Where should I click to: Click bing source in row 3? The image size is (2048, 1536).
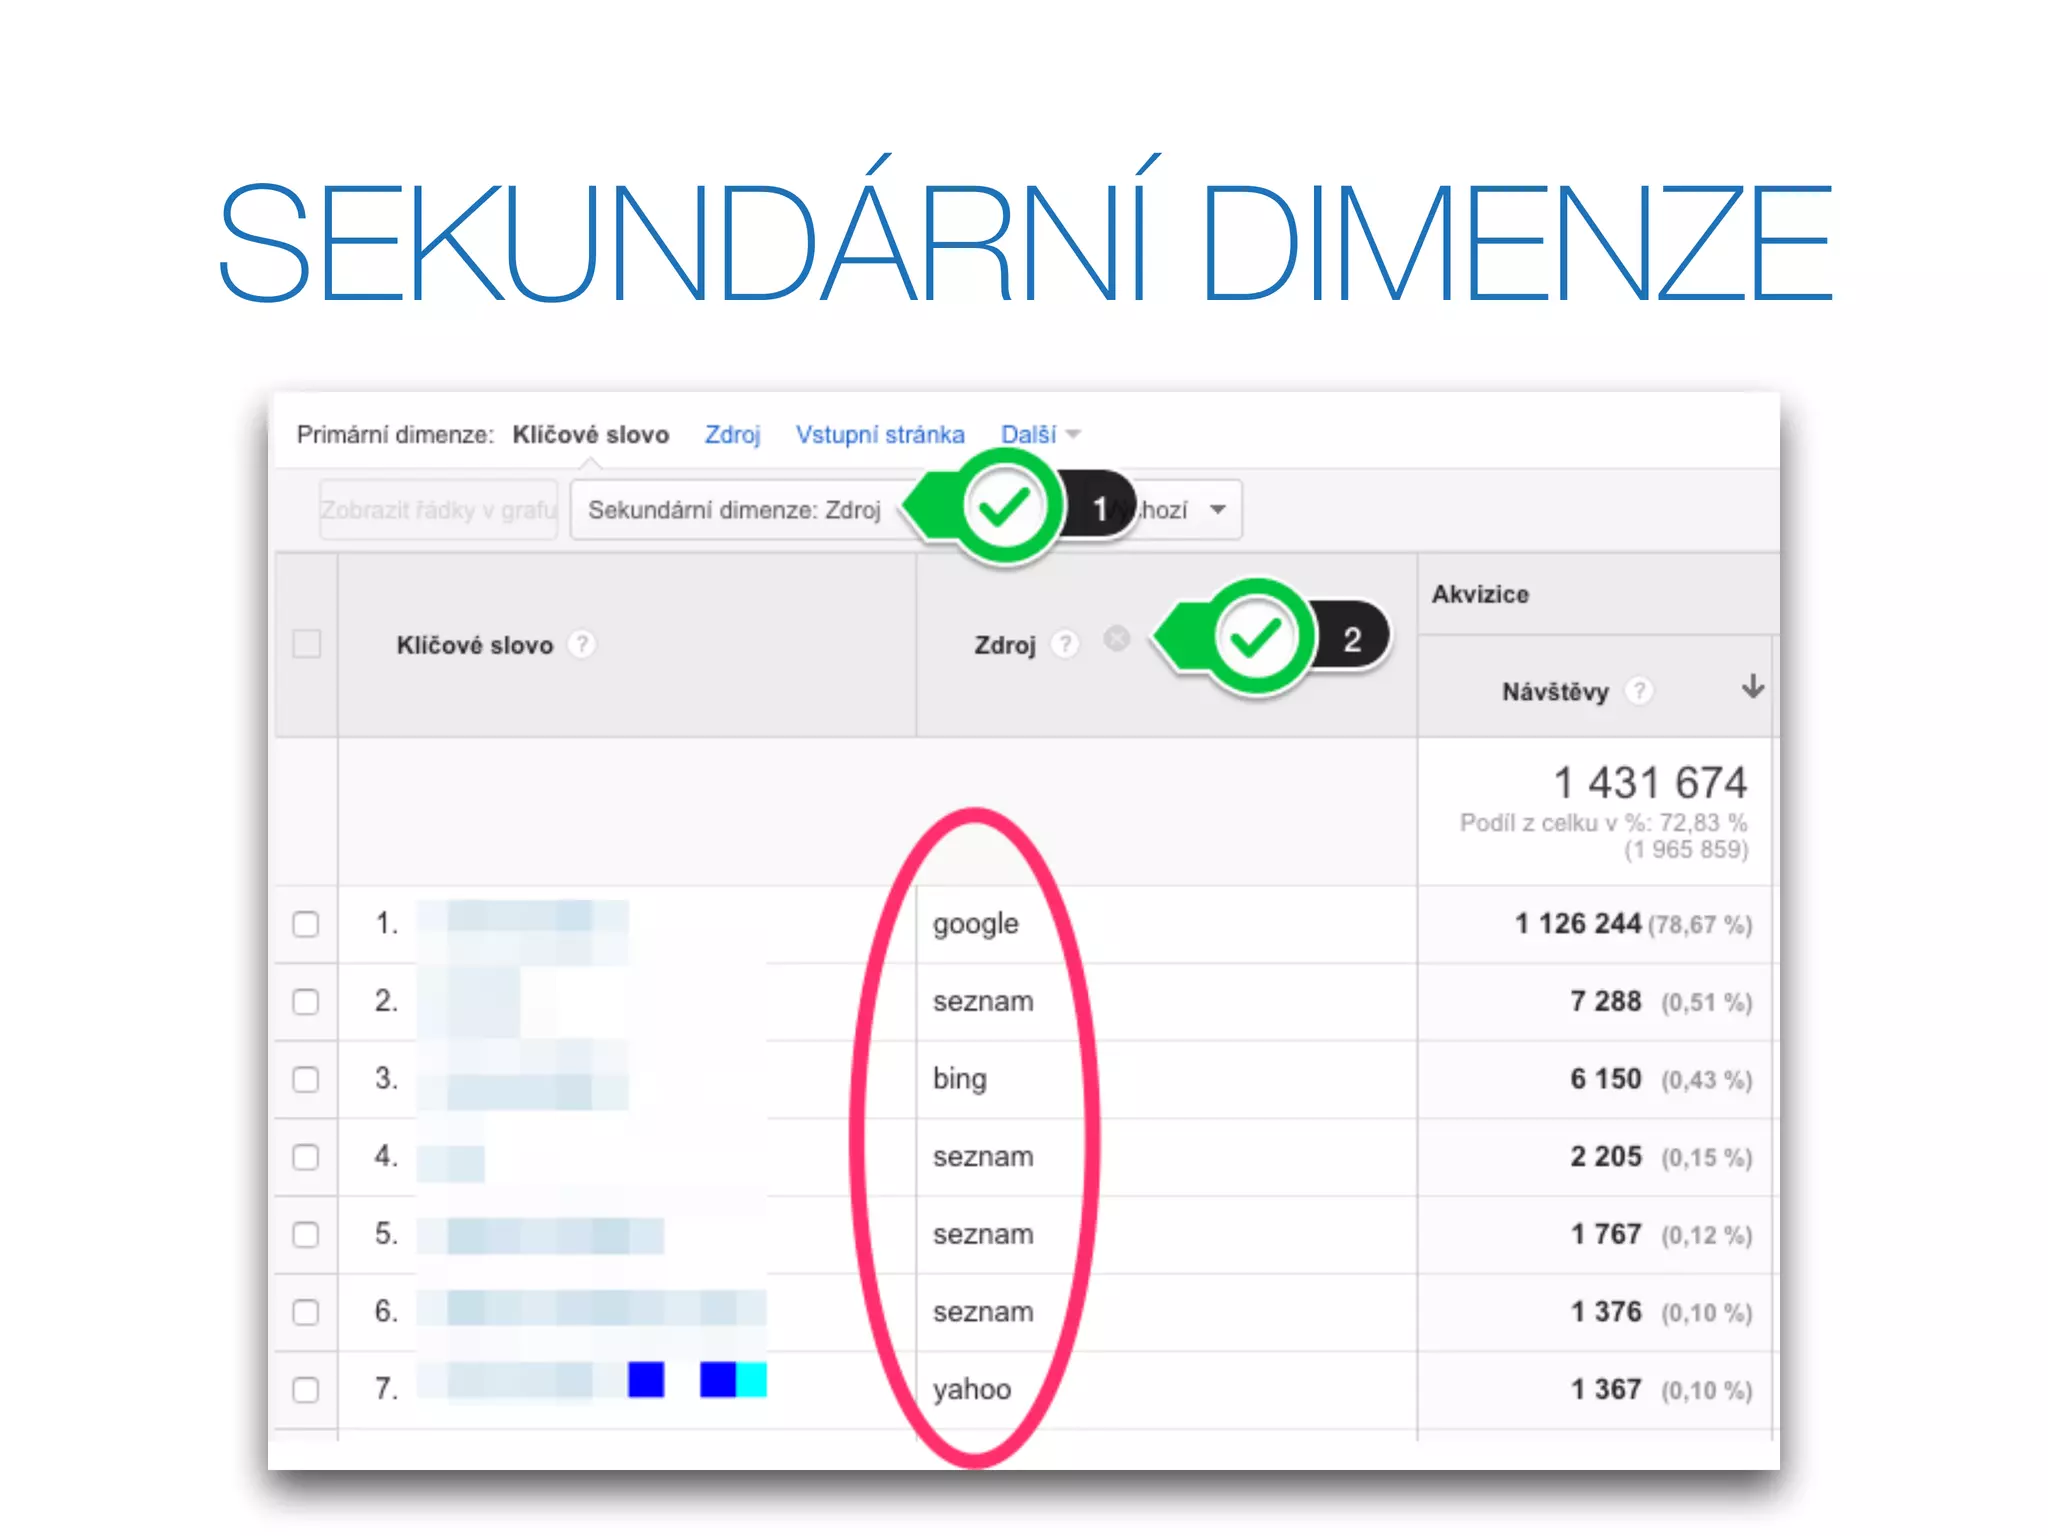(x=960, y=1080)
